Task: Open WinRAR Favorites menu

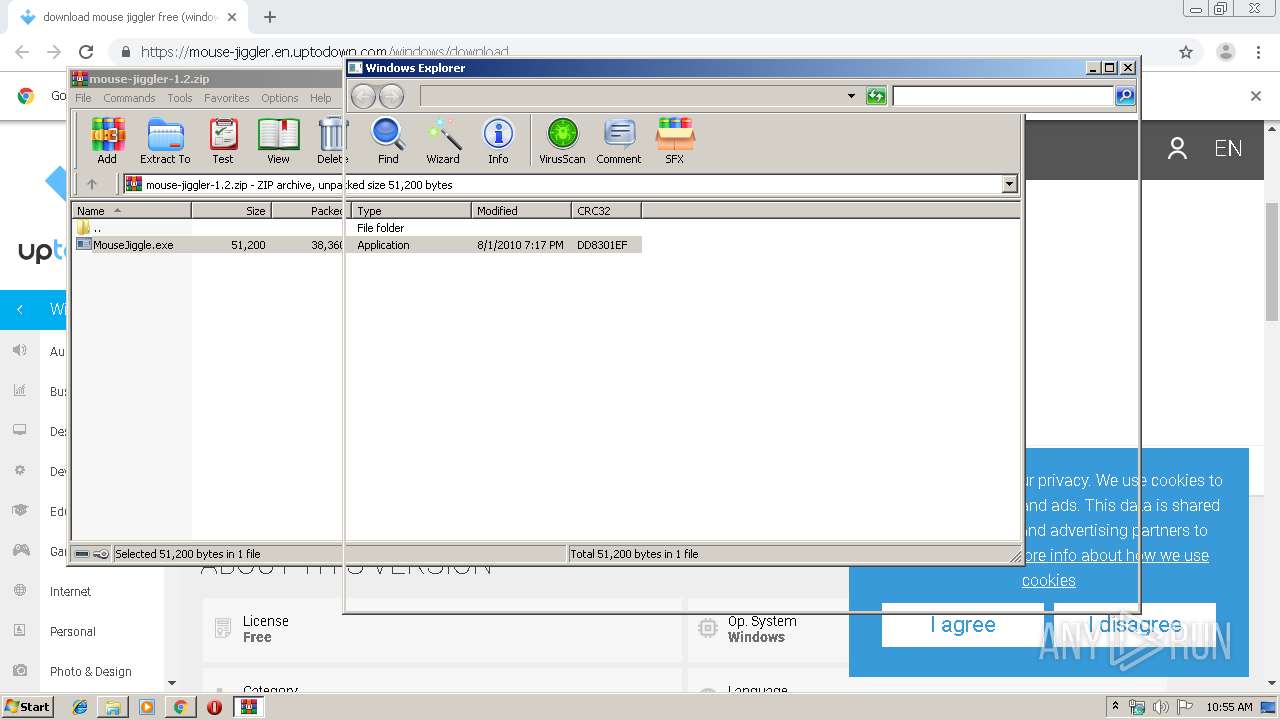Action: pos(227,98)
